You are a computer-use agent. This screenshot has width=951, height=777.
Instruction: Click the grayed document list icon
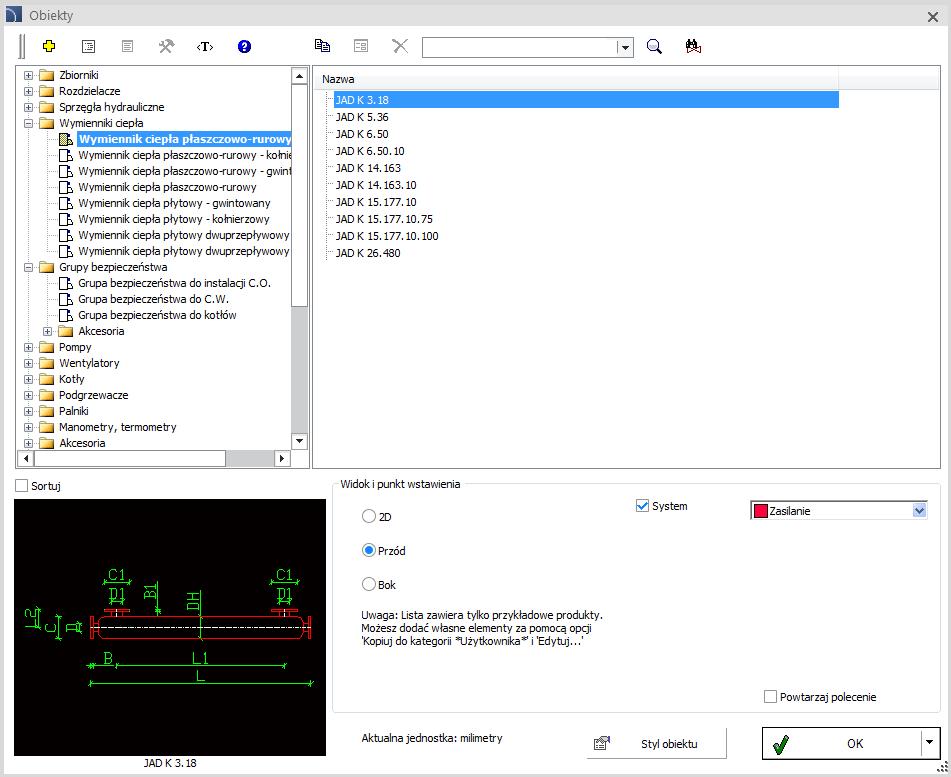[x=127, y=46]
